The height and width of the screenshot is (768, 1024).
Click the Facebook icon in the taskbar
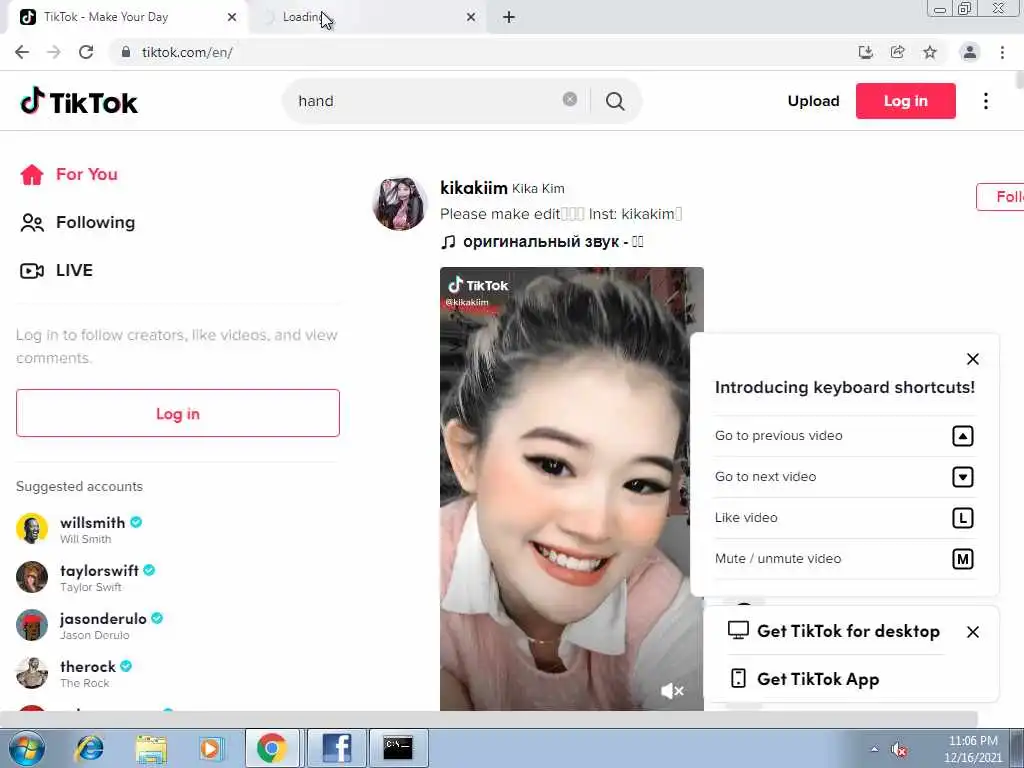[337, 748]
